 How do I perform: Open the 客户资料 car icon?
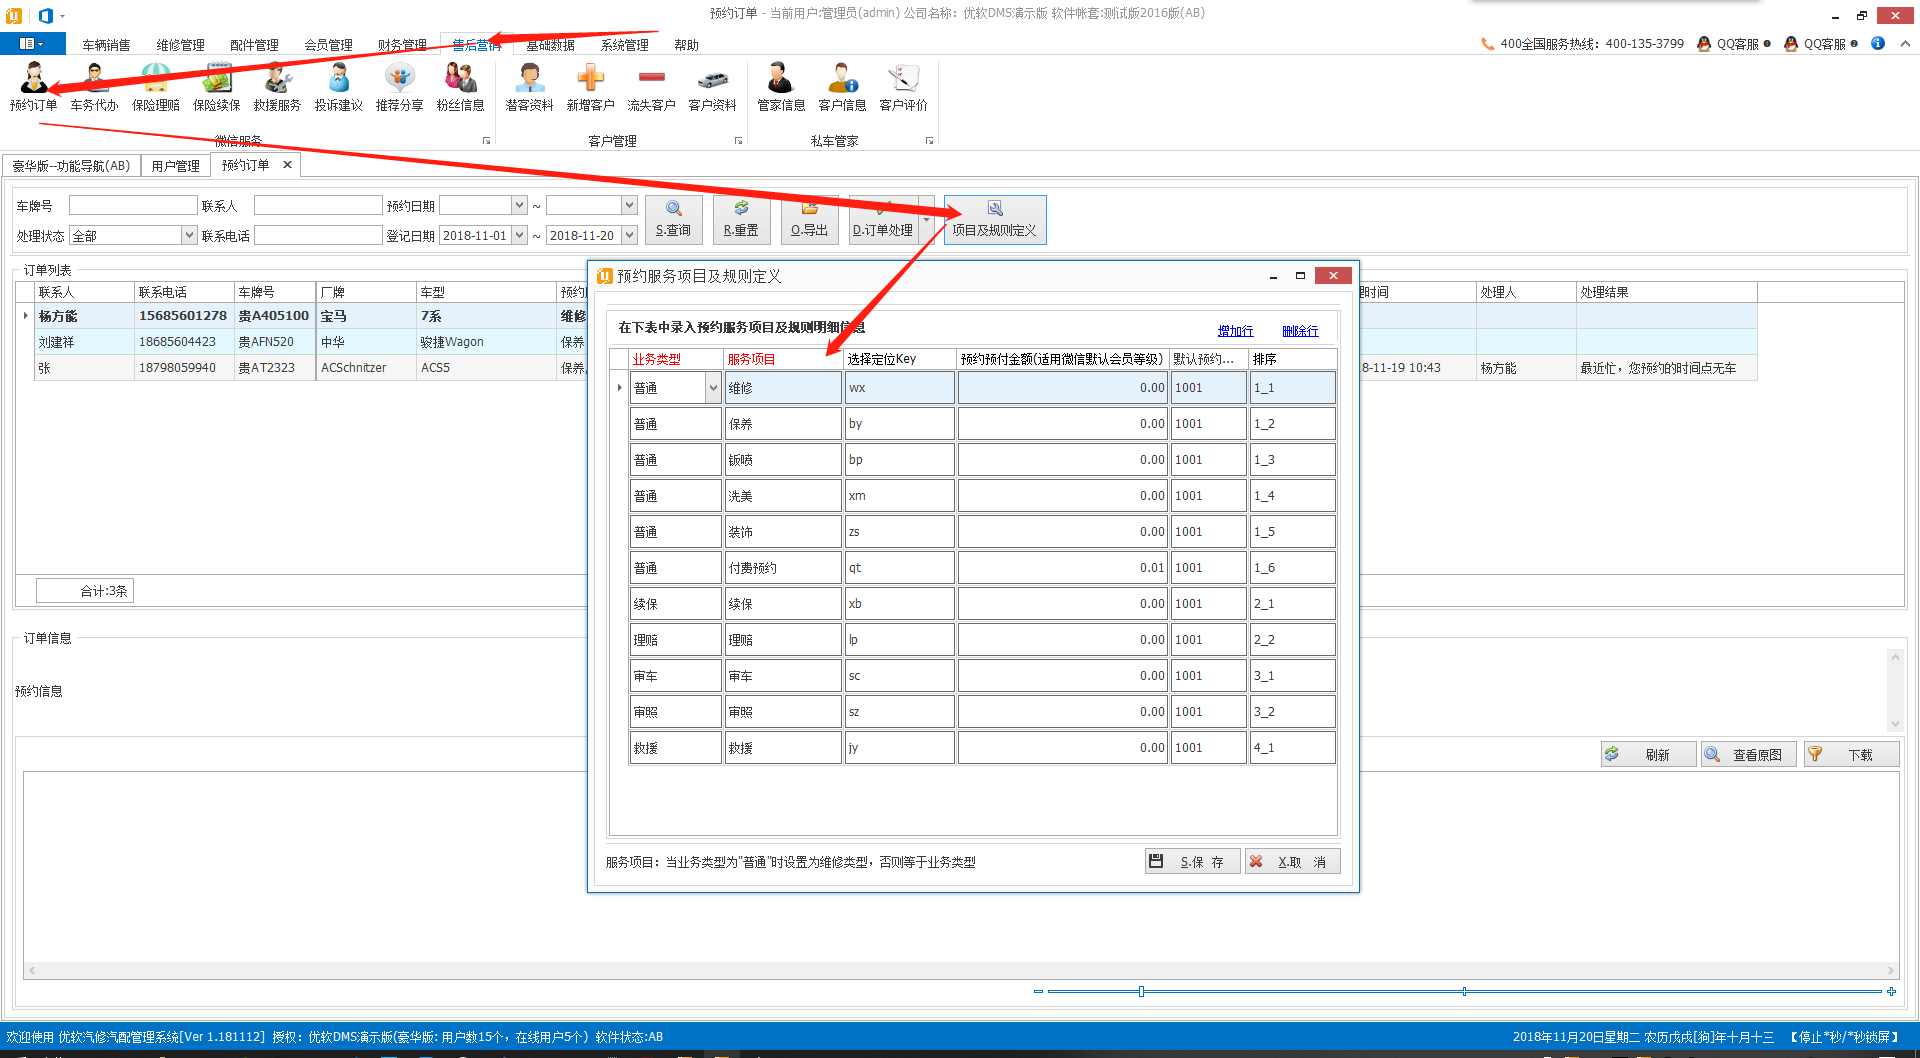(712, 87)
